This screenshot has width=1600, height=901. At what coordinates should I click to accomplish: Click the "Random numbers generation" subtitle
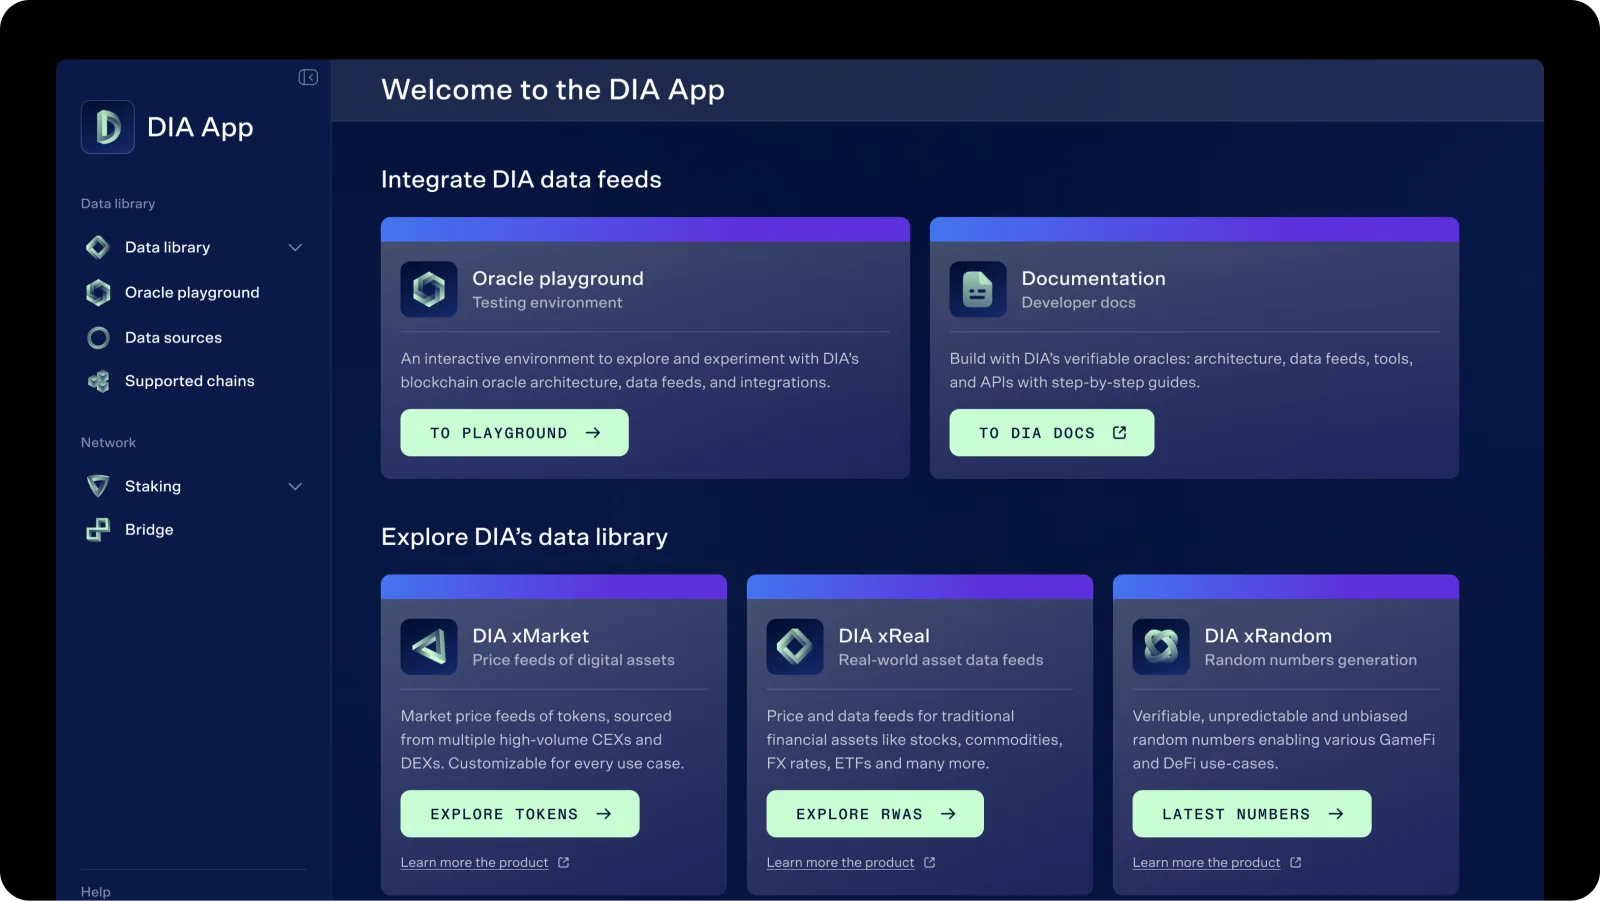click(1311, 660)
